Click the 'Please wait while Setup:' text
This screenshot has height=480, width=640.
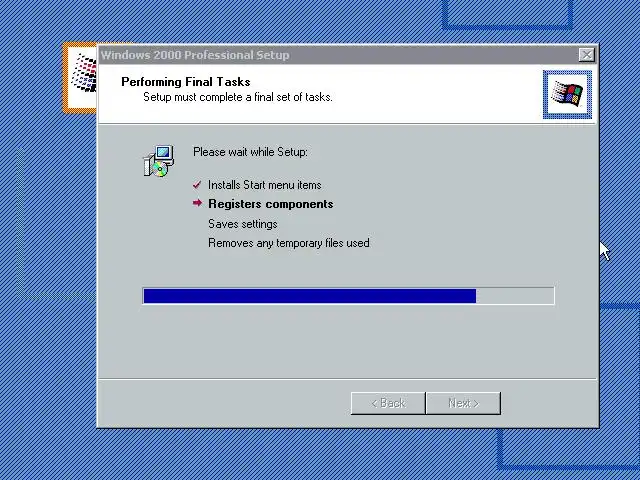coord(250,152)
